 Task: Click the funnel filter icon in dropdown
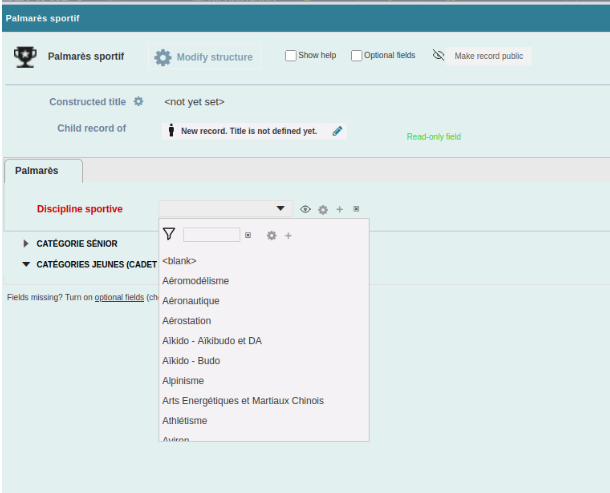pos(169,234)
